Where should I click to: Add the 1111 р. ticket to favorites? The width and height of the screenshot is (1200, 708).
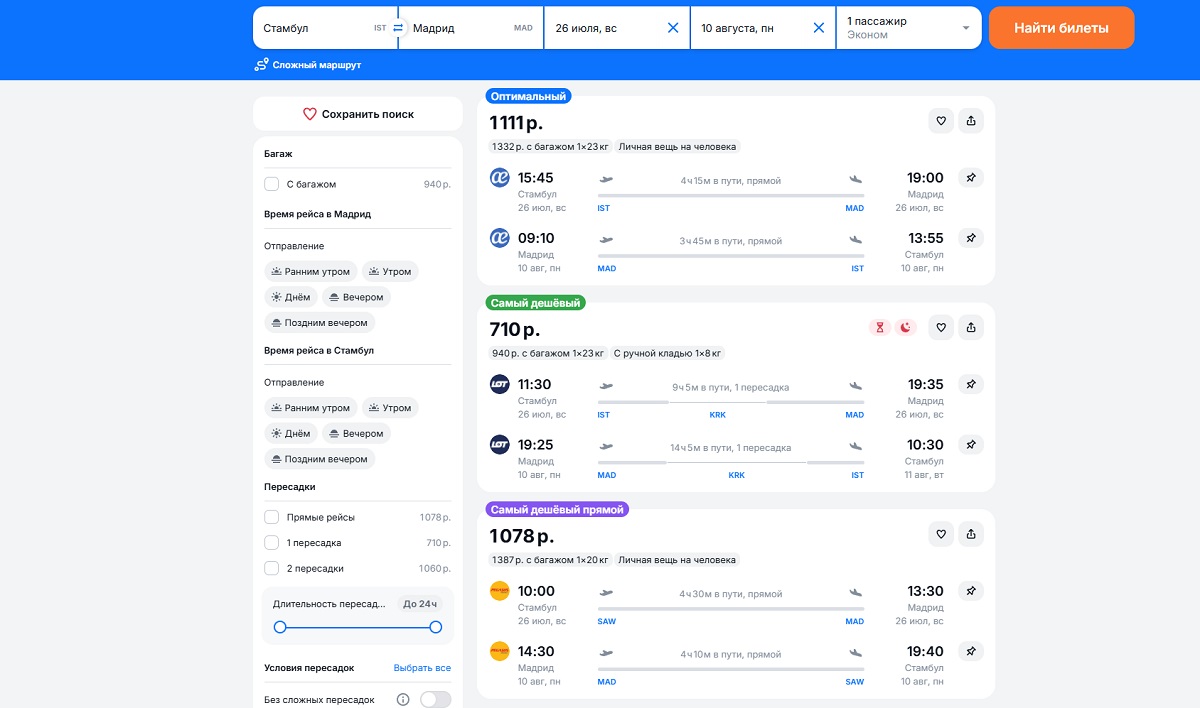tap(941, 121)
